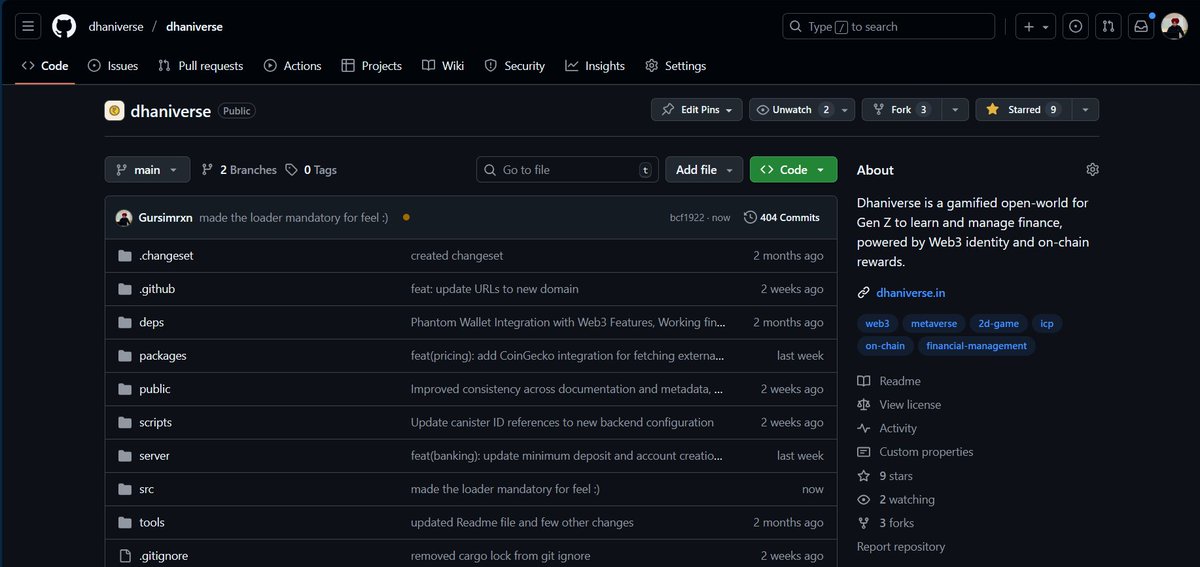
Task: Open Report repository link
Action: click(x=901, y=547)
